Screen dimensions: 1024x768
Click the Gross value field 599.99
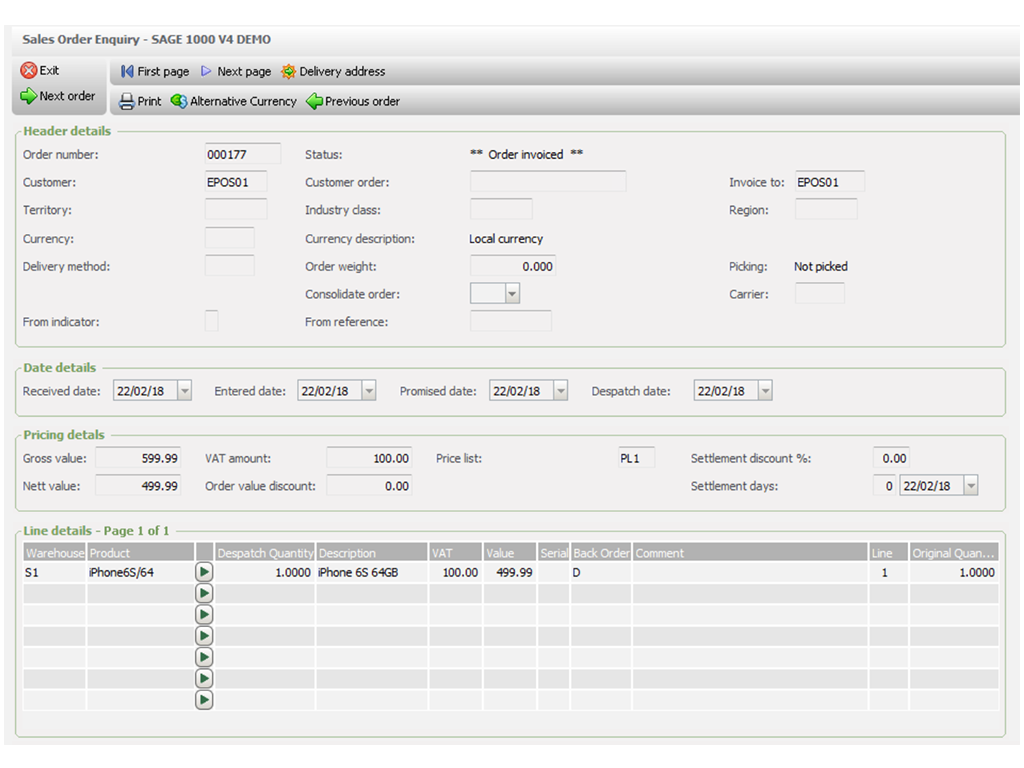pos(138,458)
